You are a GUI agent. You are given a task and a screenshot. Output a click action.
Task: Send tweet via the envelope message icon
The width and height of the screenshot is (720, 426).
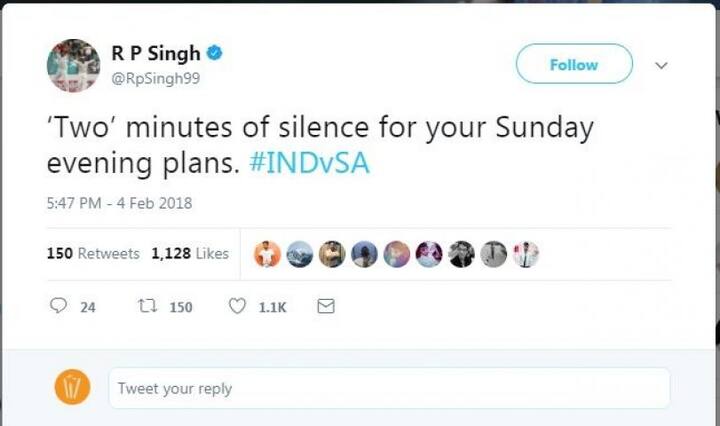pyautogui.click(x=326, y=306)
